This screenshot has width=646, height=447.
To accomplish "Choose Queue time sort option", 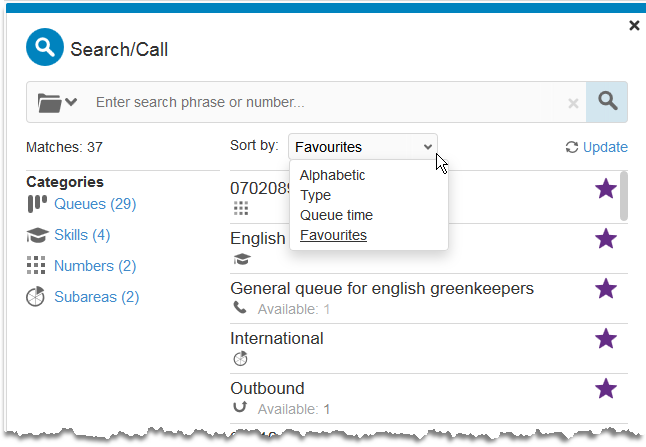I will coord(336,215).
